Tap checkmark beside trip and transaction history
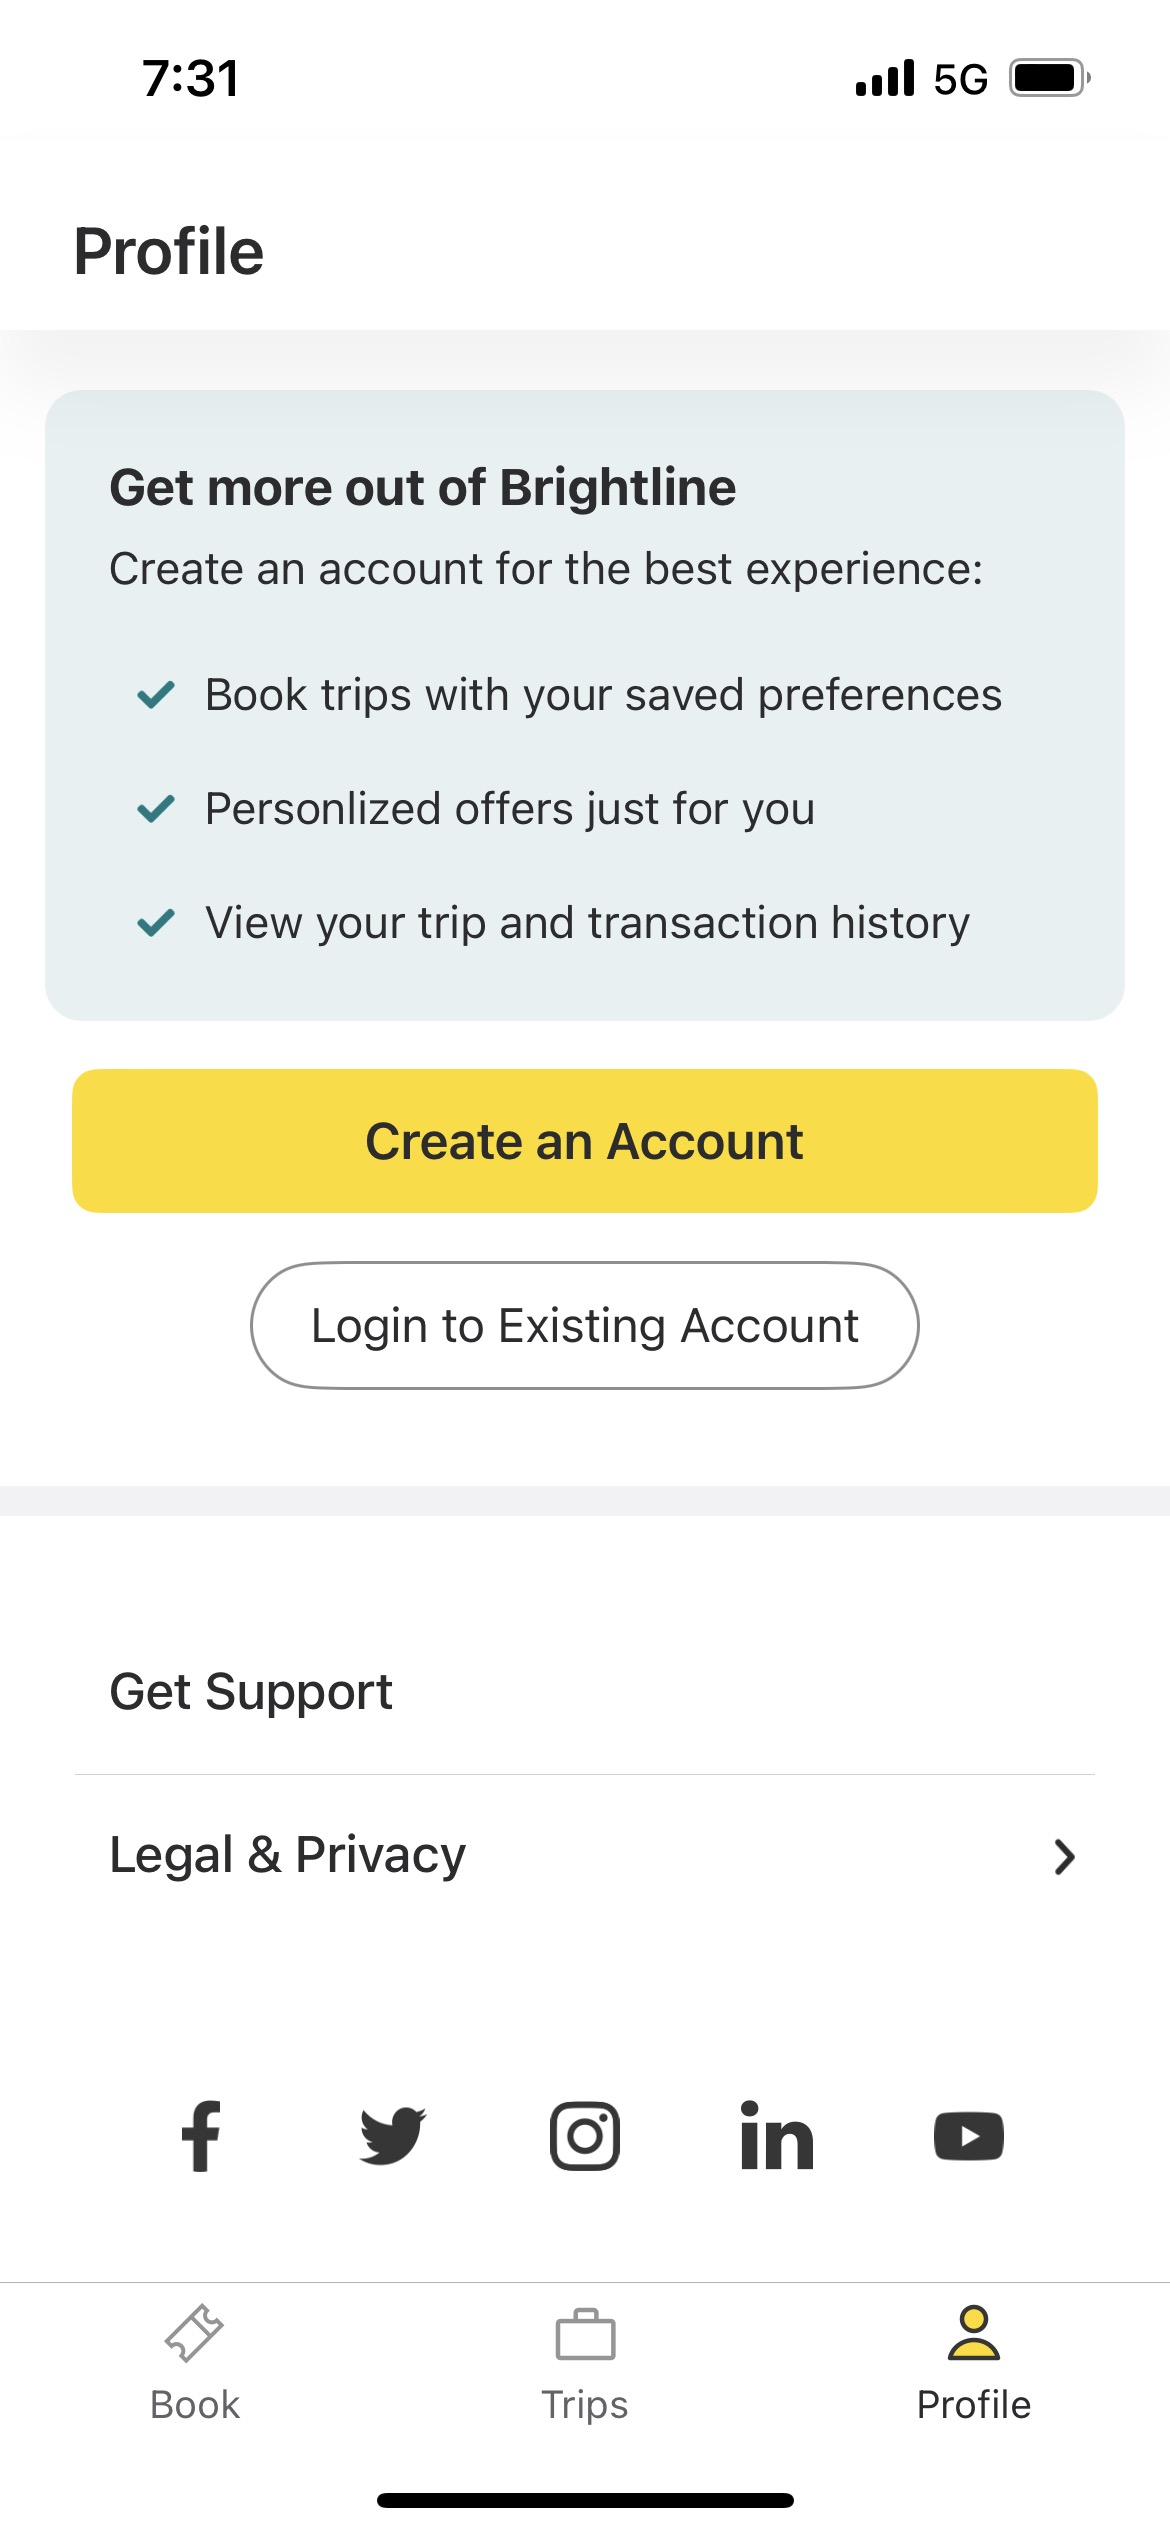1170x2532 pixels. tap(156, 922)
